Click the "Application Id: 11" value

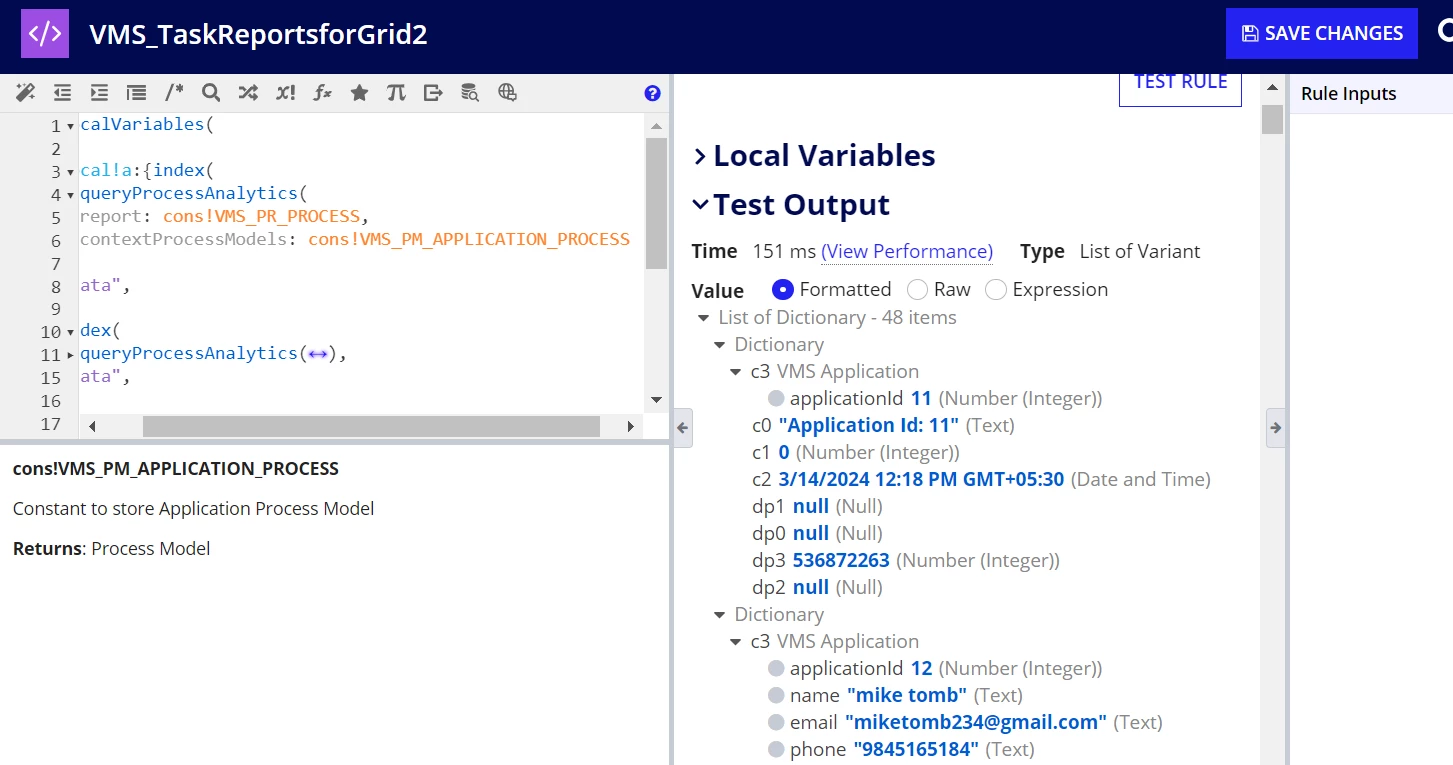pyautogui.click(x=868, y=426)
